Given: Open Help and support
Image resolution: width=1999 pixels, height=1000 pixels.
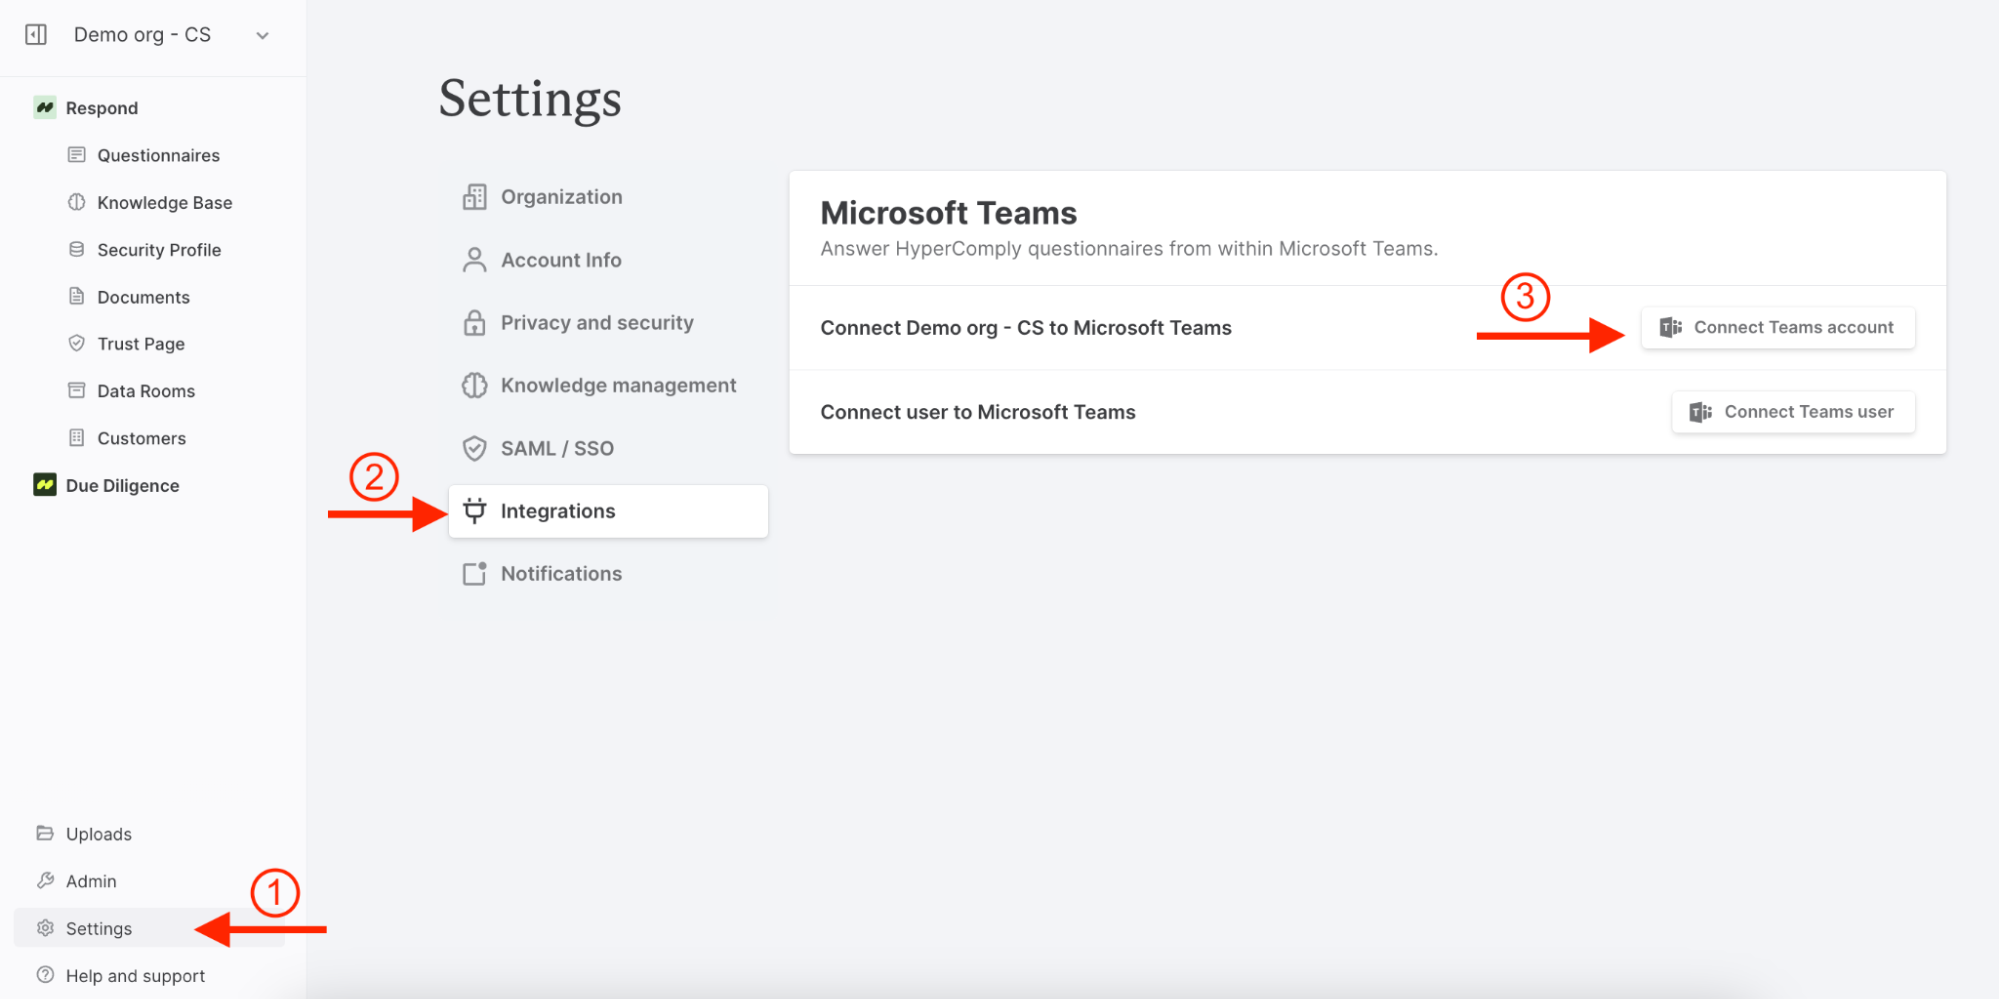Looking at the screenshot, I should pyautogui.click(x=135, y=976).
